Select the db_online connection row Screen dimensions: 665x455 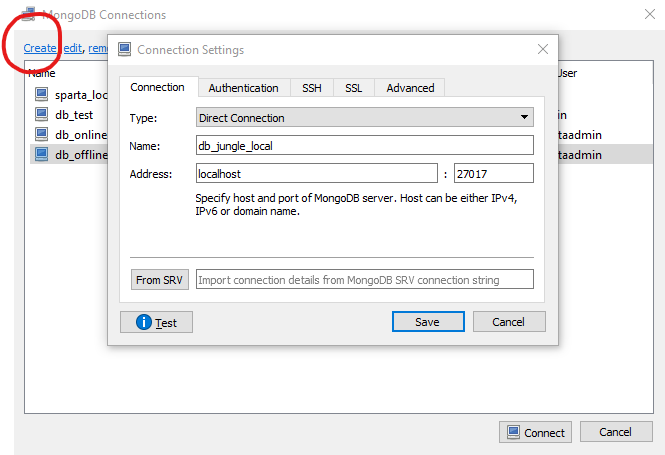click(69, 134)
